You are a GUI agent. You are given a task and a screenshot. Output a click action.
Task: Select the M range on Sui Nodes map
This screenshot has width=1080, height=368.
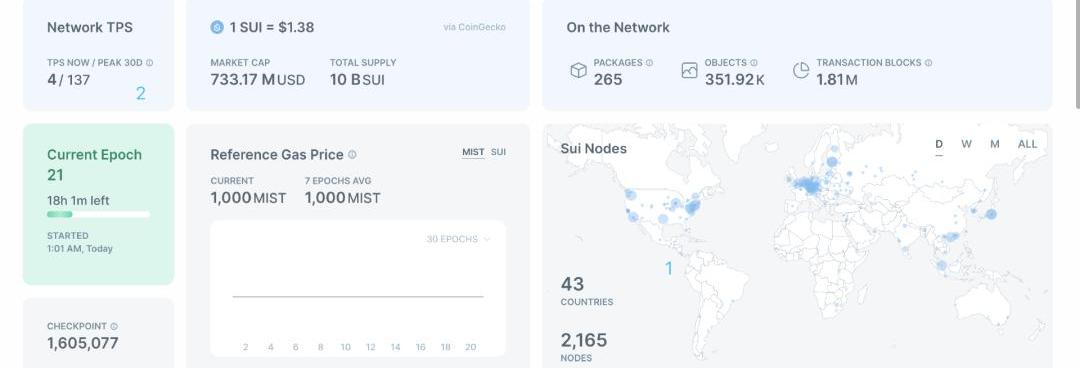995,144
